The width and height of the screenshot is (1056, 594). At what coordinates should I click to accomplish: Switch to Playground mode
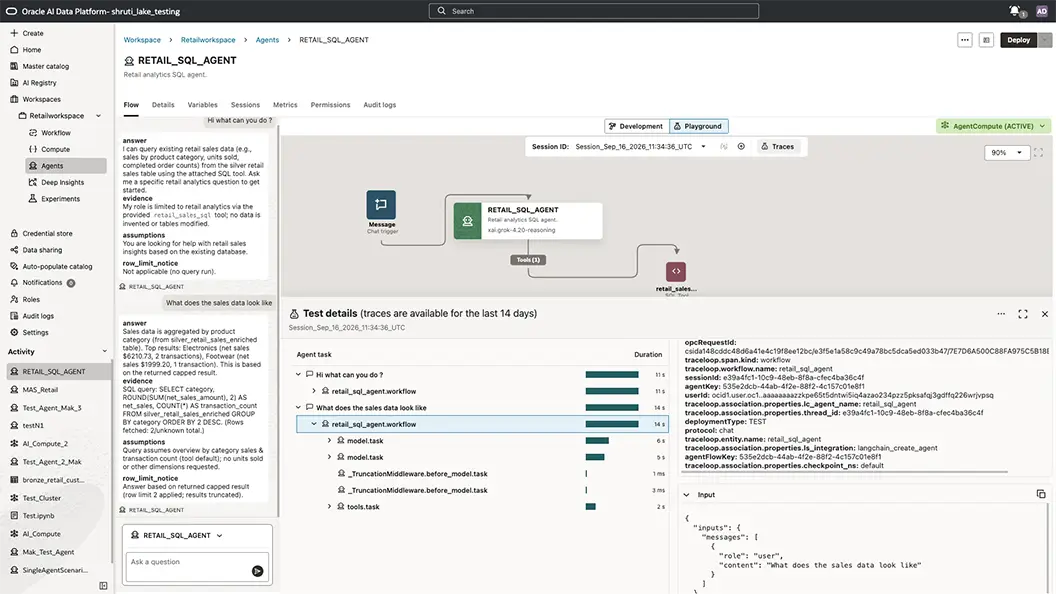tap(698, 126)
